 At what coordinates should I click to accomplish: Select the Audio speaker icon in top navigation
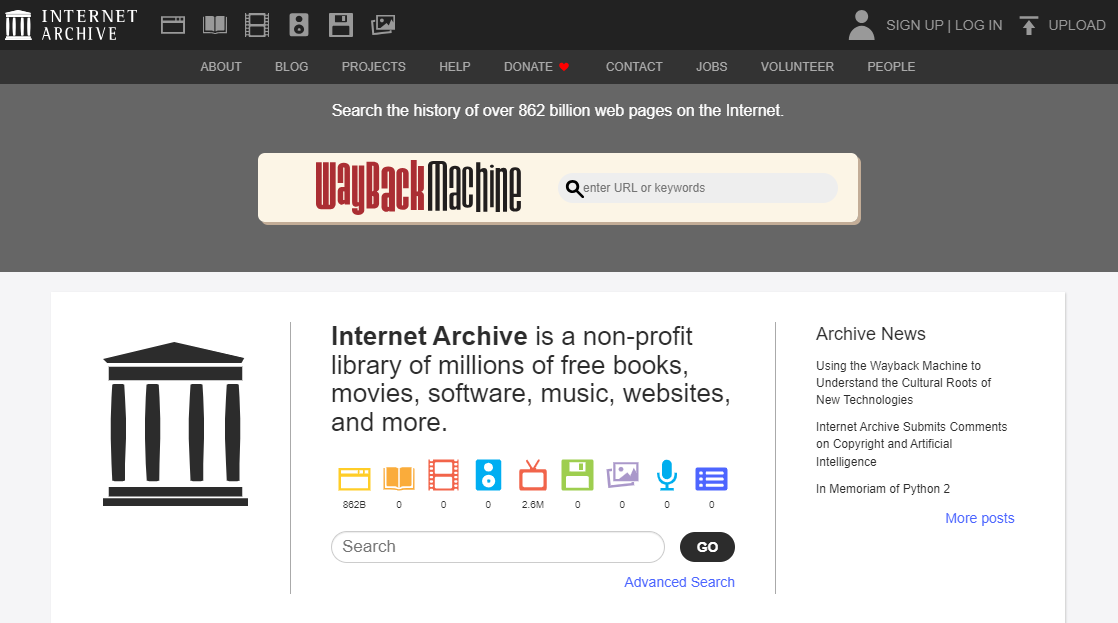(298, 24)
